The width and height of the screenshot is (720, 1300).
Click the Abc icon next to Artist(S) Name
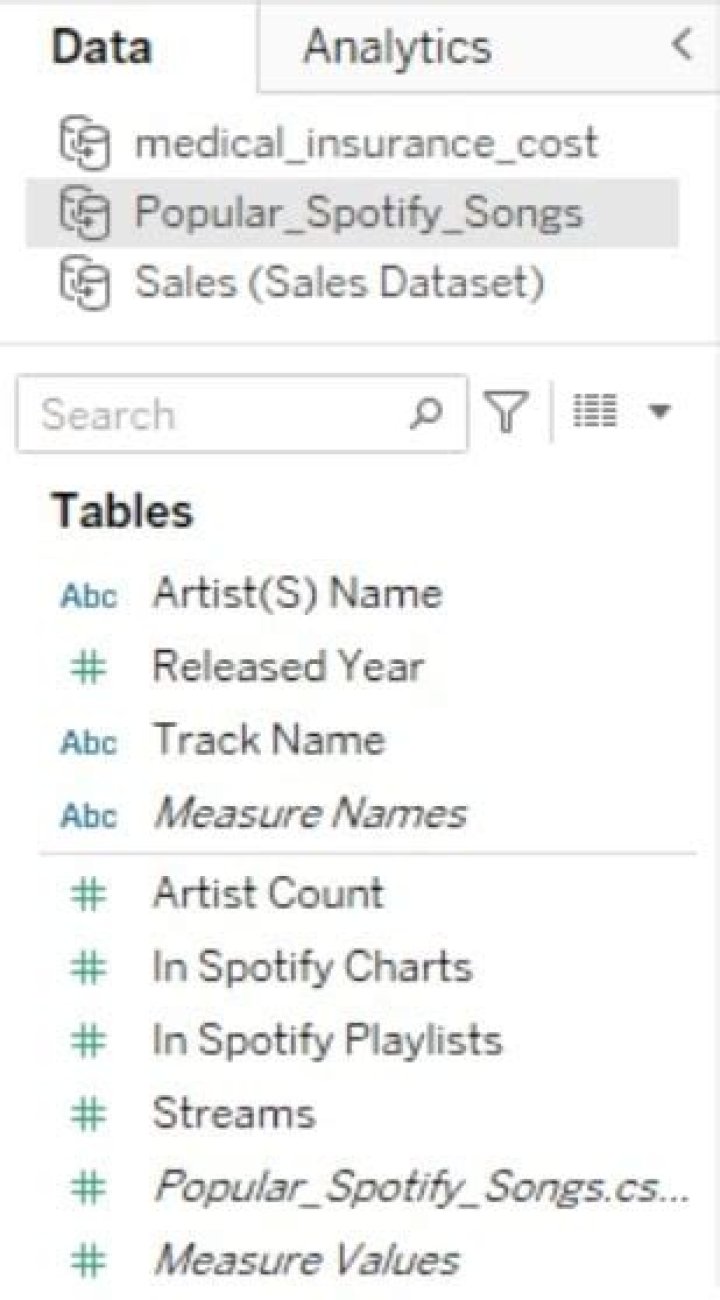click(x=88, y=596)
